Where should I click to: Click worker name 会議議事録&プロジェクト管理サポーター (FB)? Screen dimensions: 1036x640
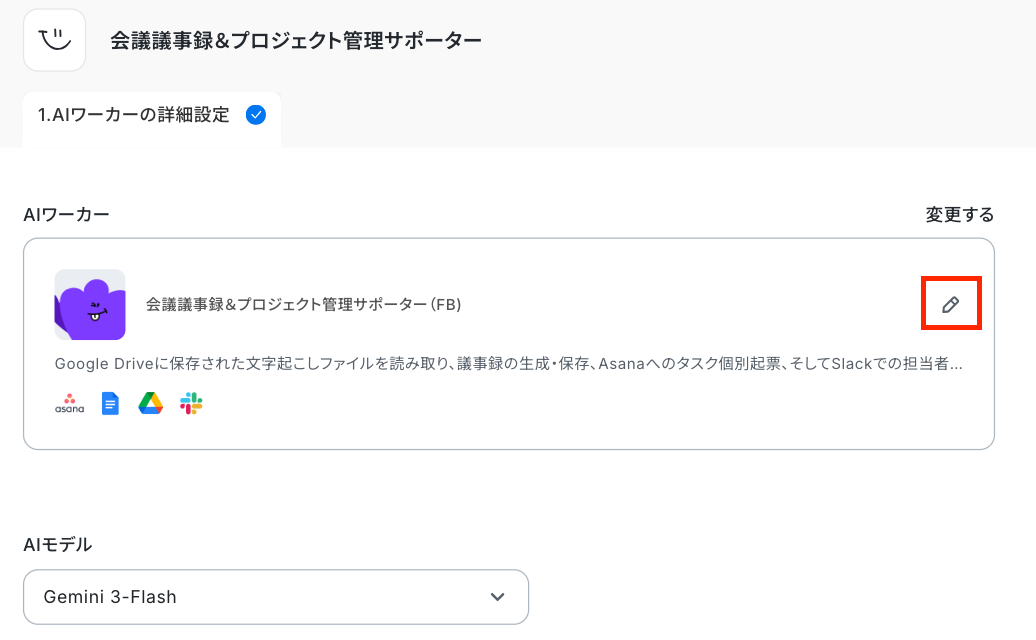tap(303, 304)
